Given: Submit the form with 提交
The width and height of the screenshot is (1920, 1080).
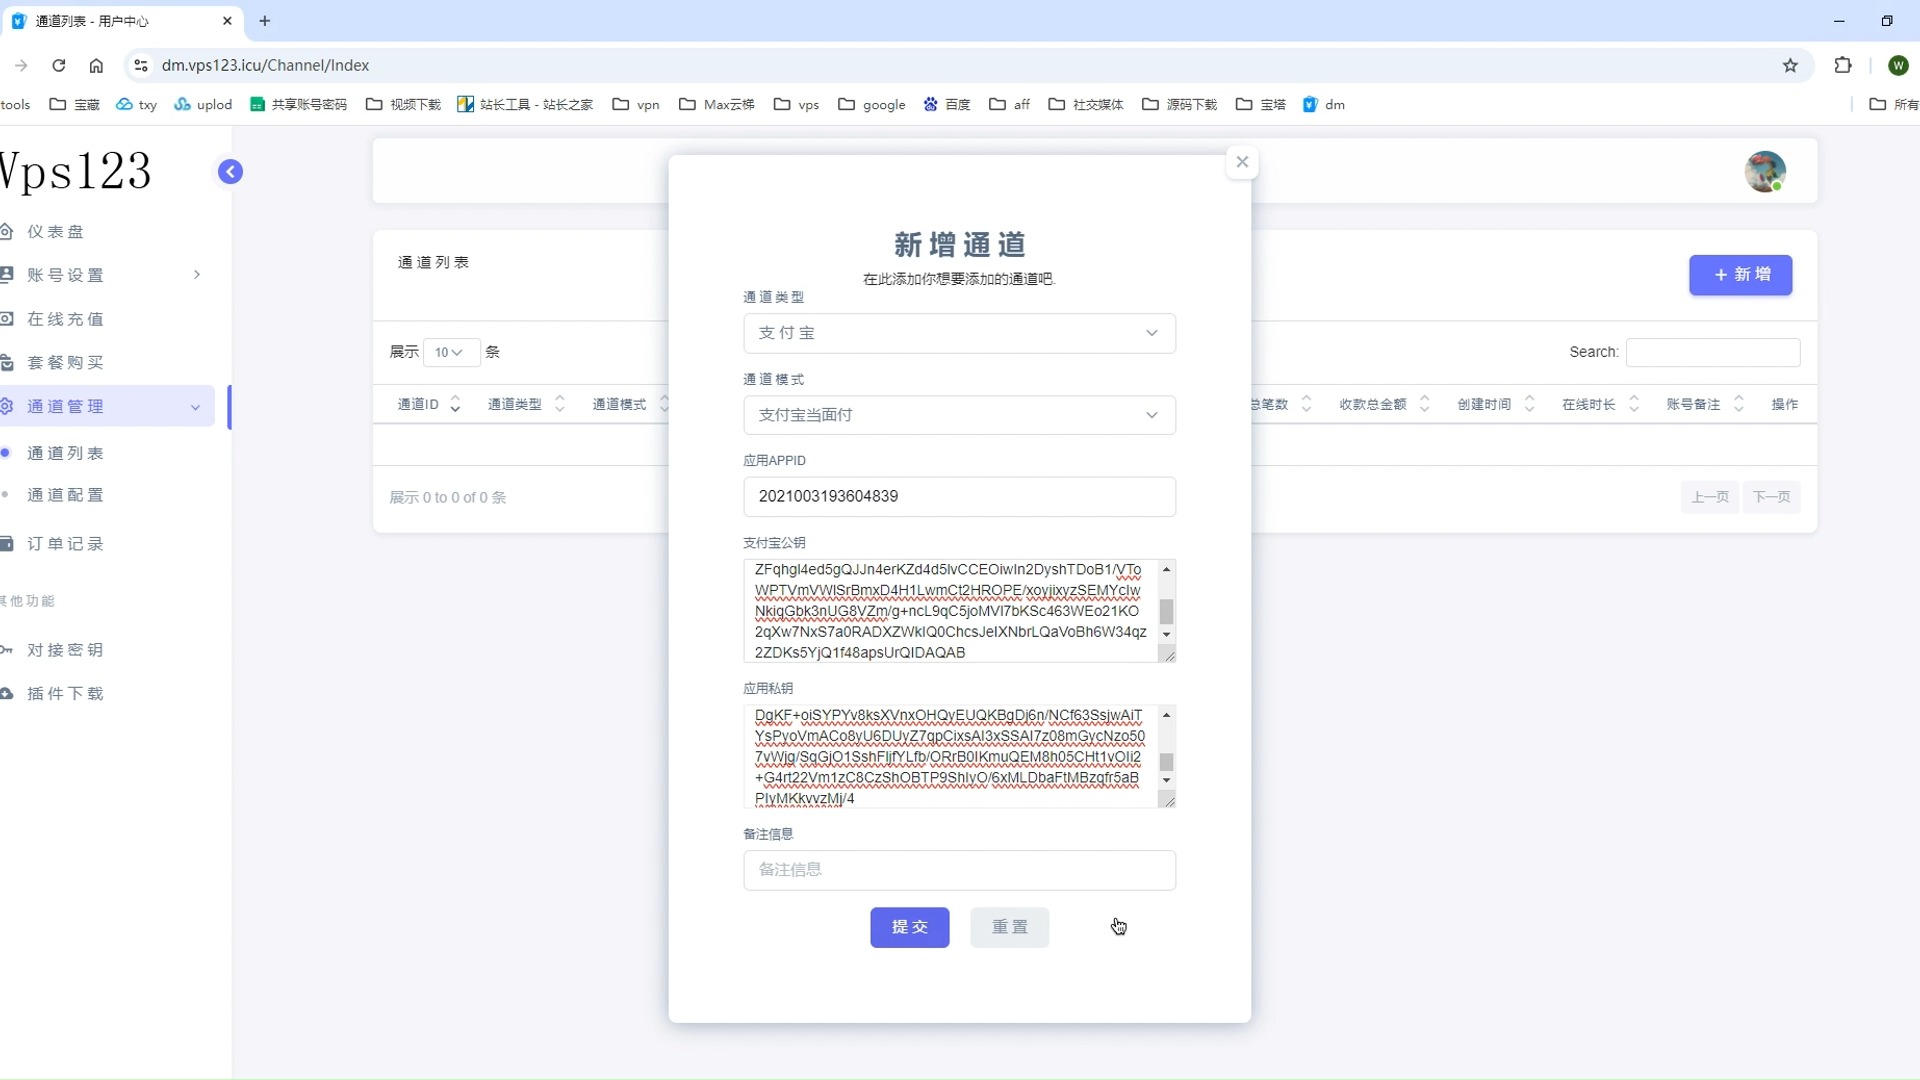Looking at the screenshot, I should click(x=909, y=927).
